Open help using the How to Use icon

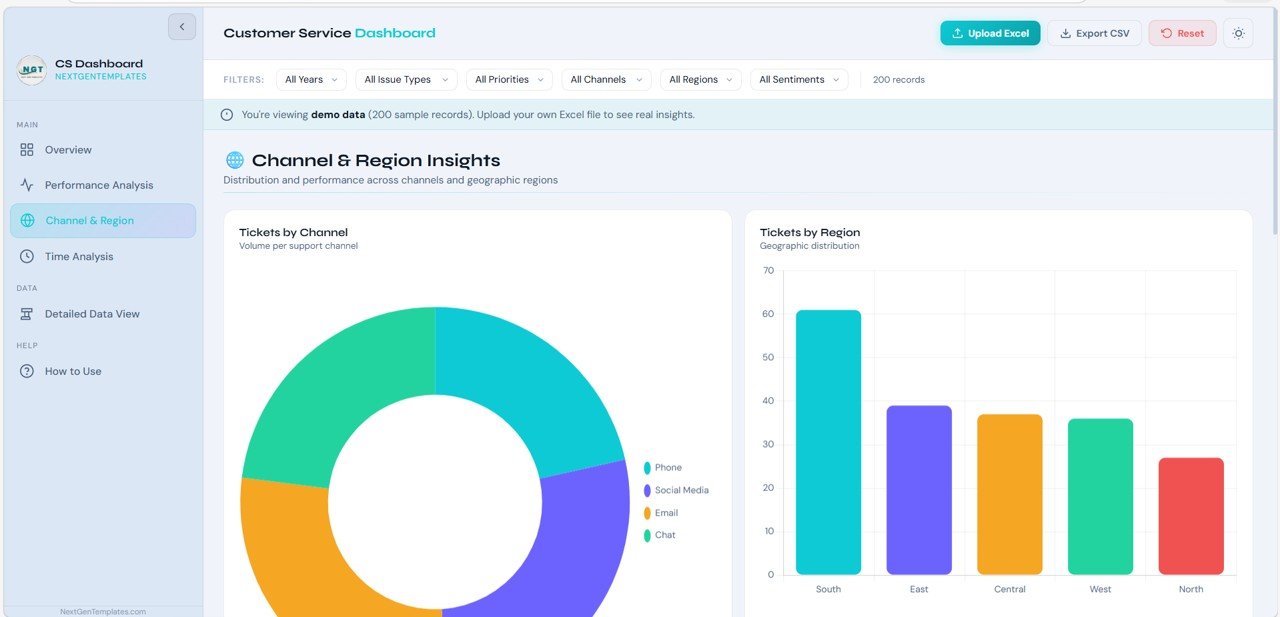(28, 370)
